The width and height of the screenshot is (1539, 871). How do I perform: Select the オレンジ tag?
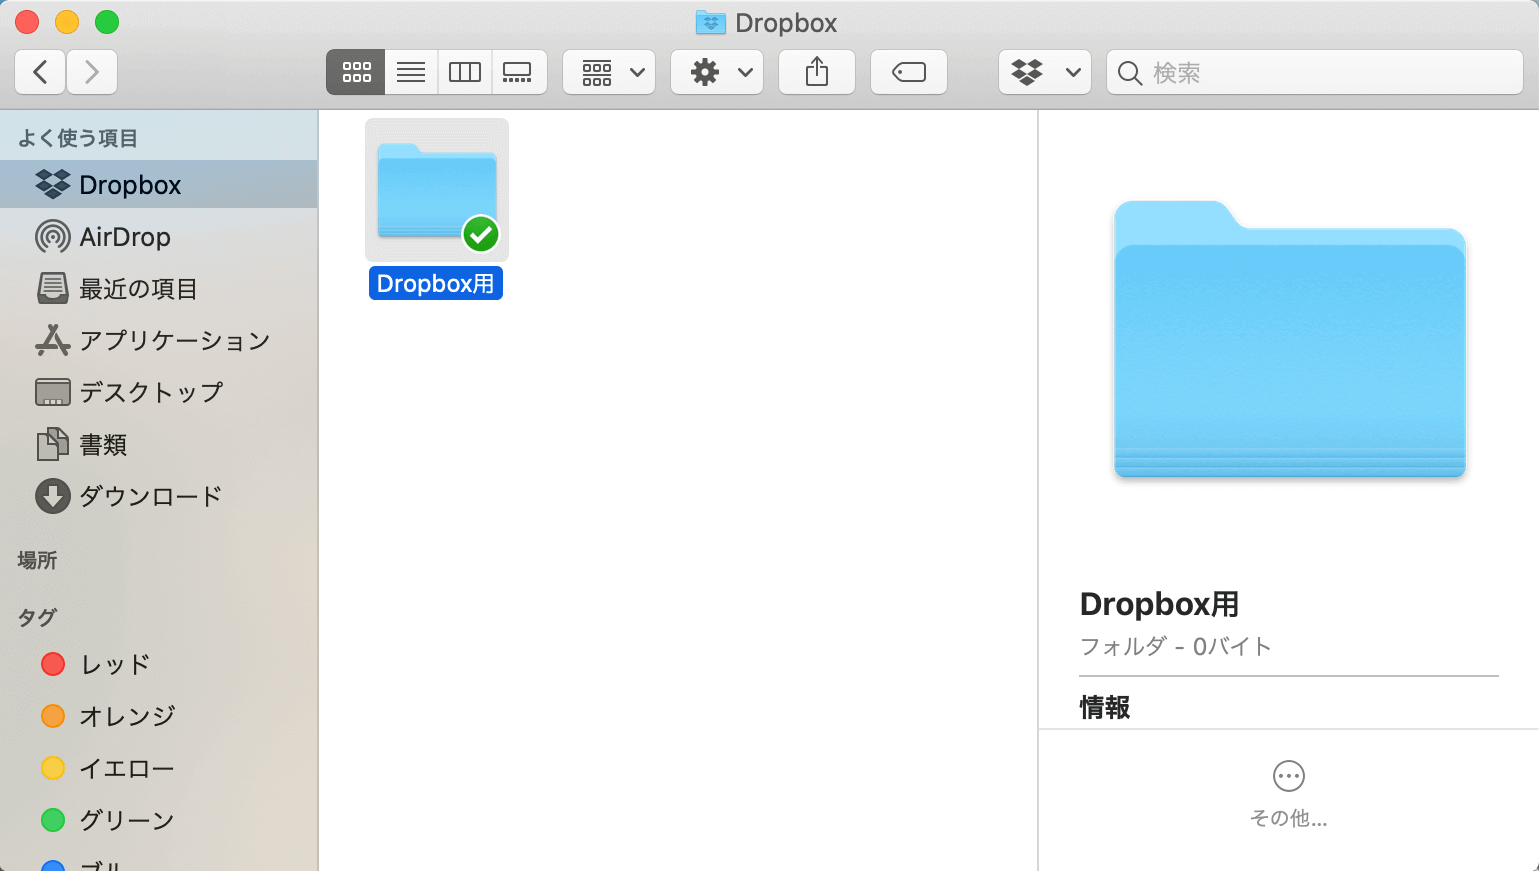pos(159,716)
